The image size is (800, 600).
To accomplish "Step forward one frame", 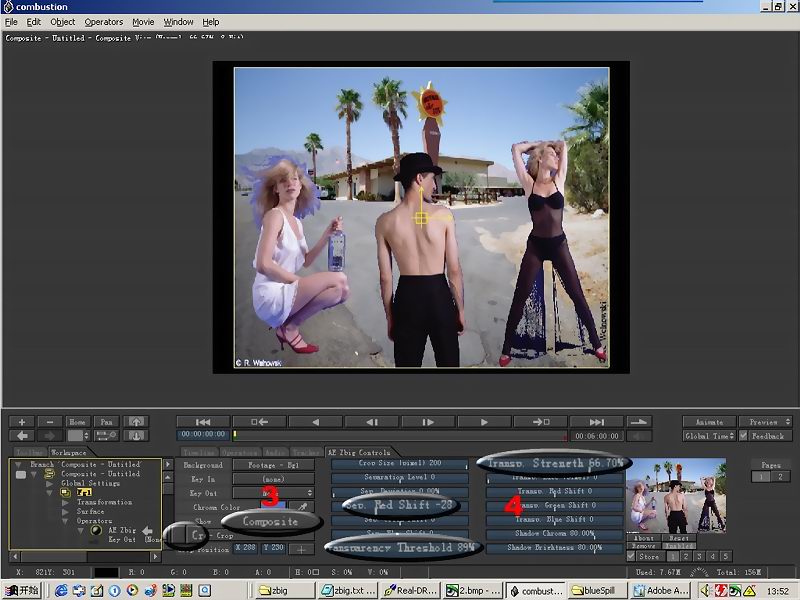I will coord(428,422).
